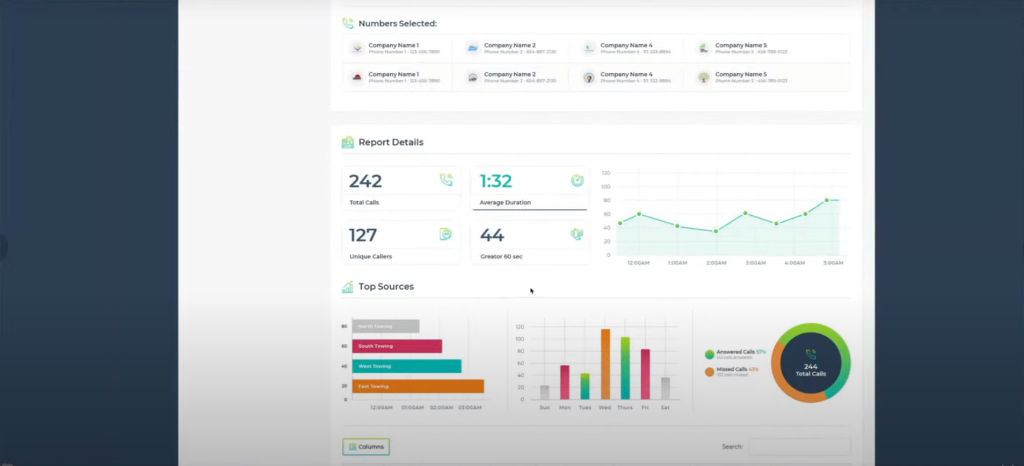This screenshot has width=1024, height=466.
Task: Click the icon in Greater 60 sec card
Action: tap(577, 234)
